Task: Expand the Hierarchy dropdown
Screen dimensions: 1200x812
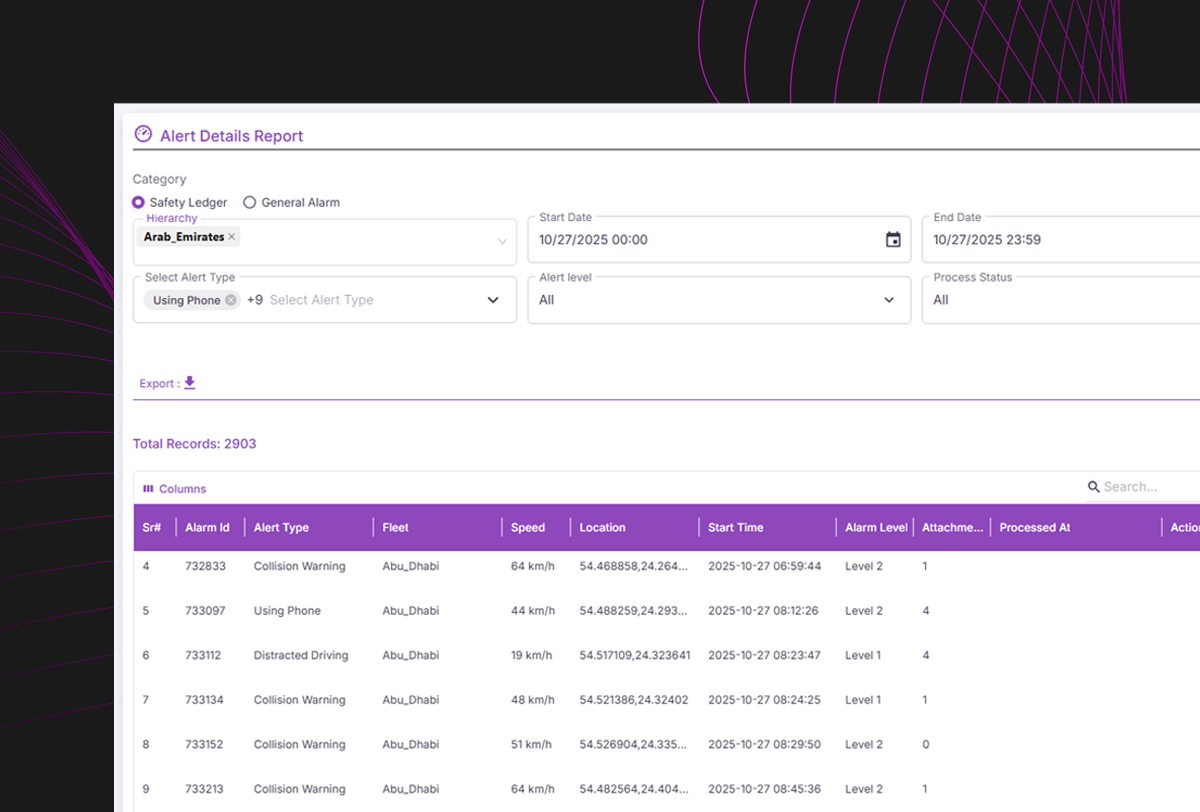Action: click(x=502, y=240)
